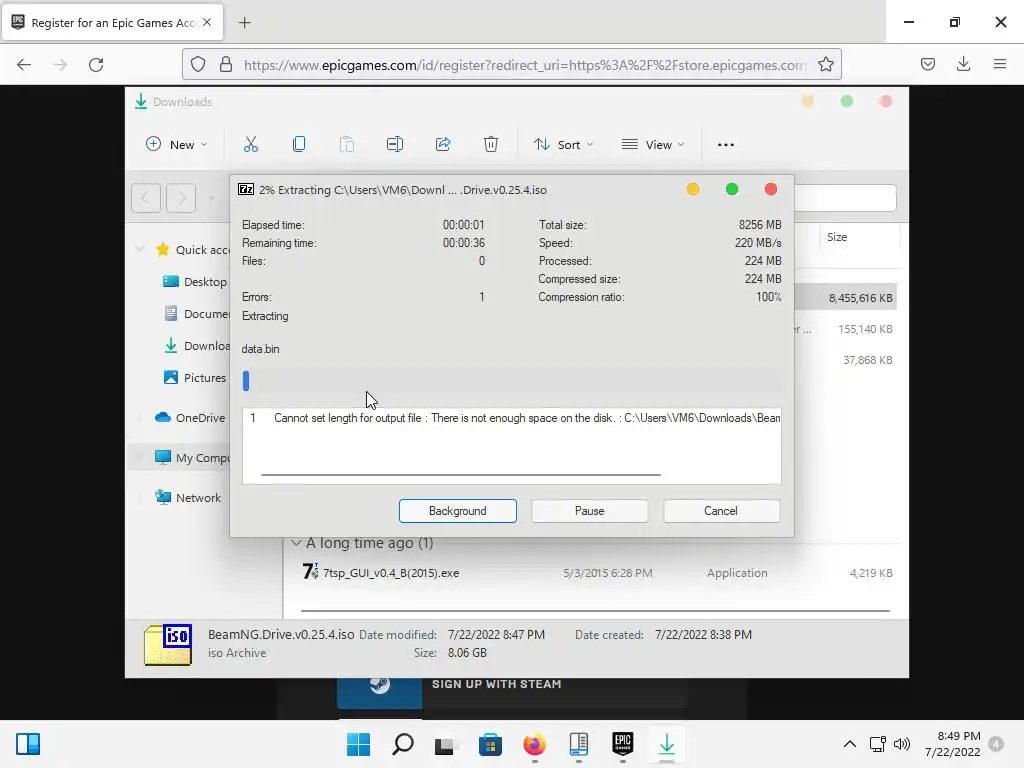Click the yellow minimize dot on 7-Zip dialog
Image resolution: width=1024 pixels, height=768 pixels.
(x=693, y=189)
